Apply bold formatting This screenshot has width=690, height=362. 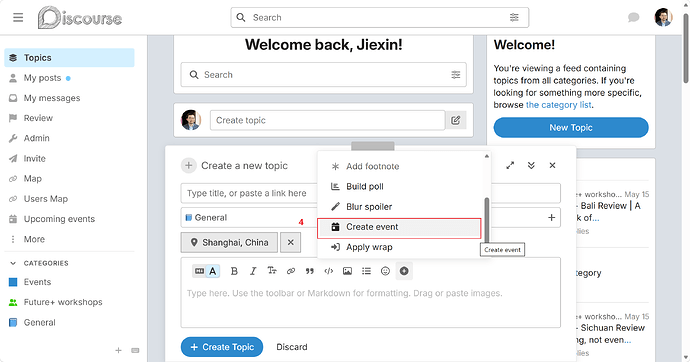coord(234,271)
